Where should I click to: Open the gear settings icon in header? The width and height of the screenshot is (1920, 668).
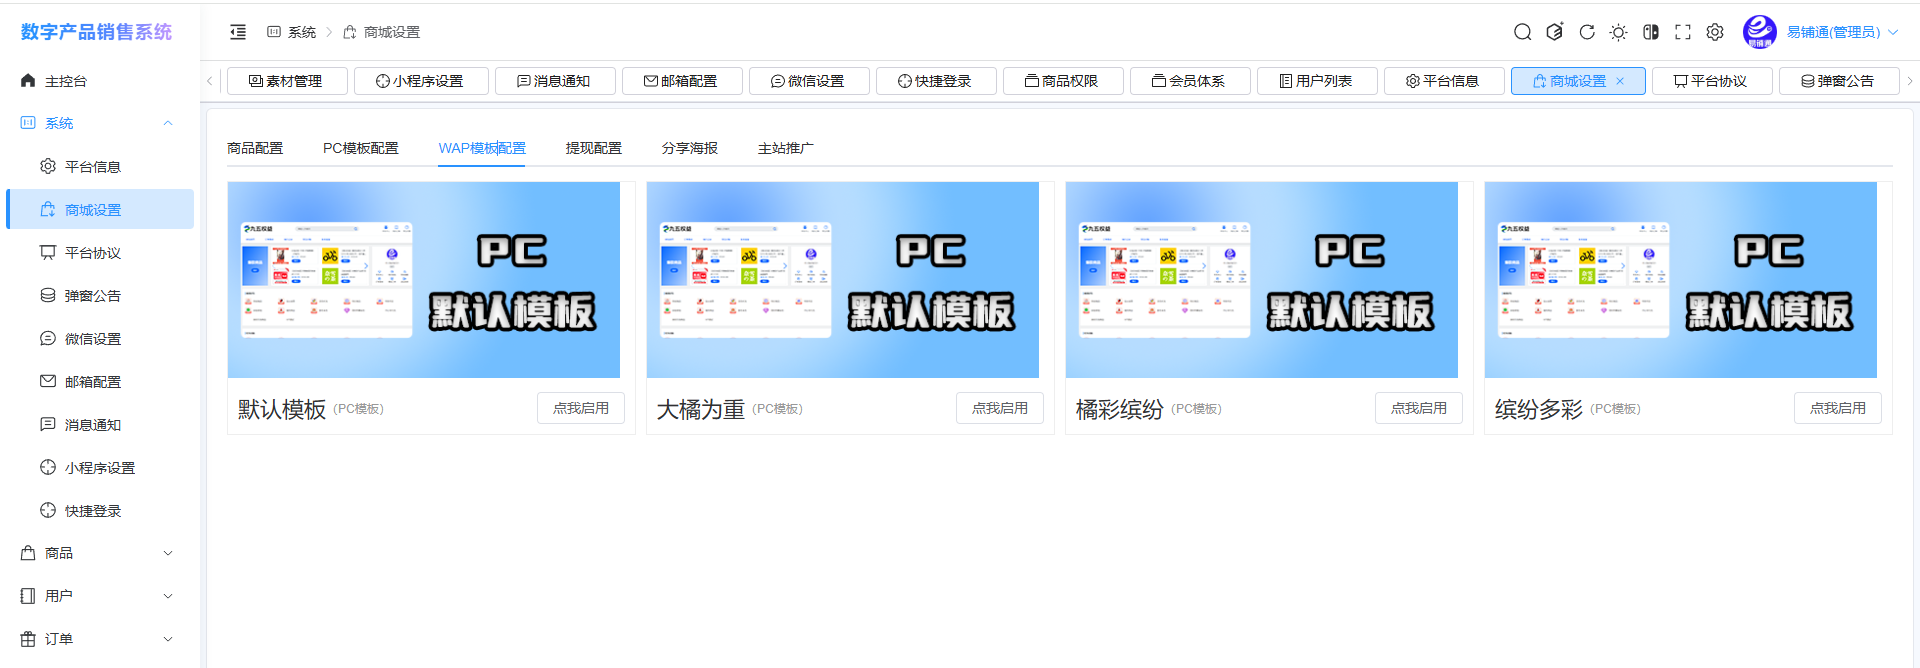pos(1715,32)
